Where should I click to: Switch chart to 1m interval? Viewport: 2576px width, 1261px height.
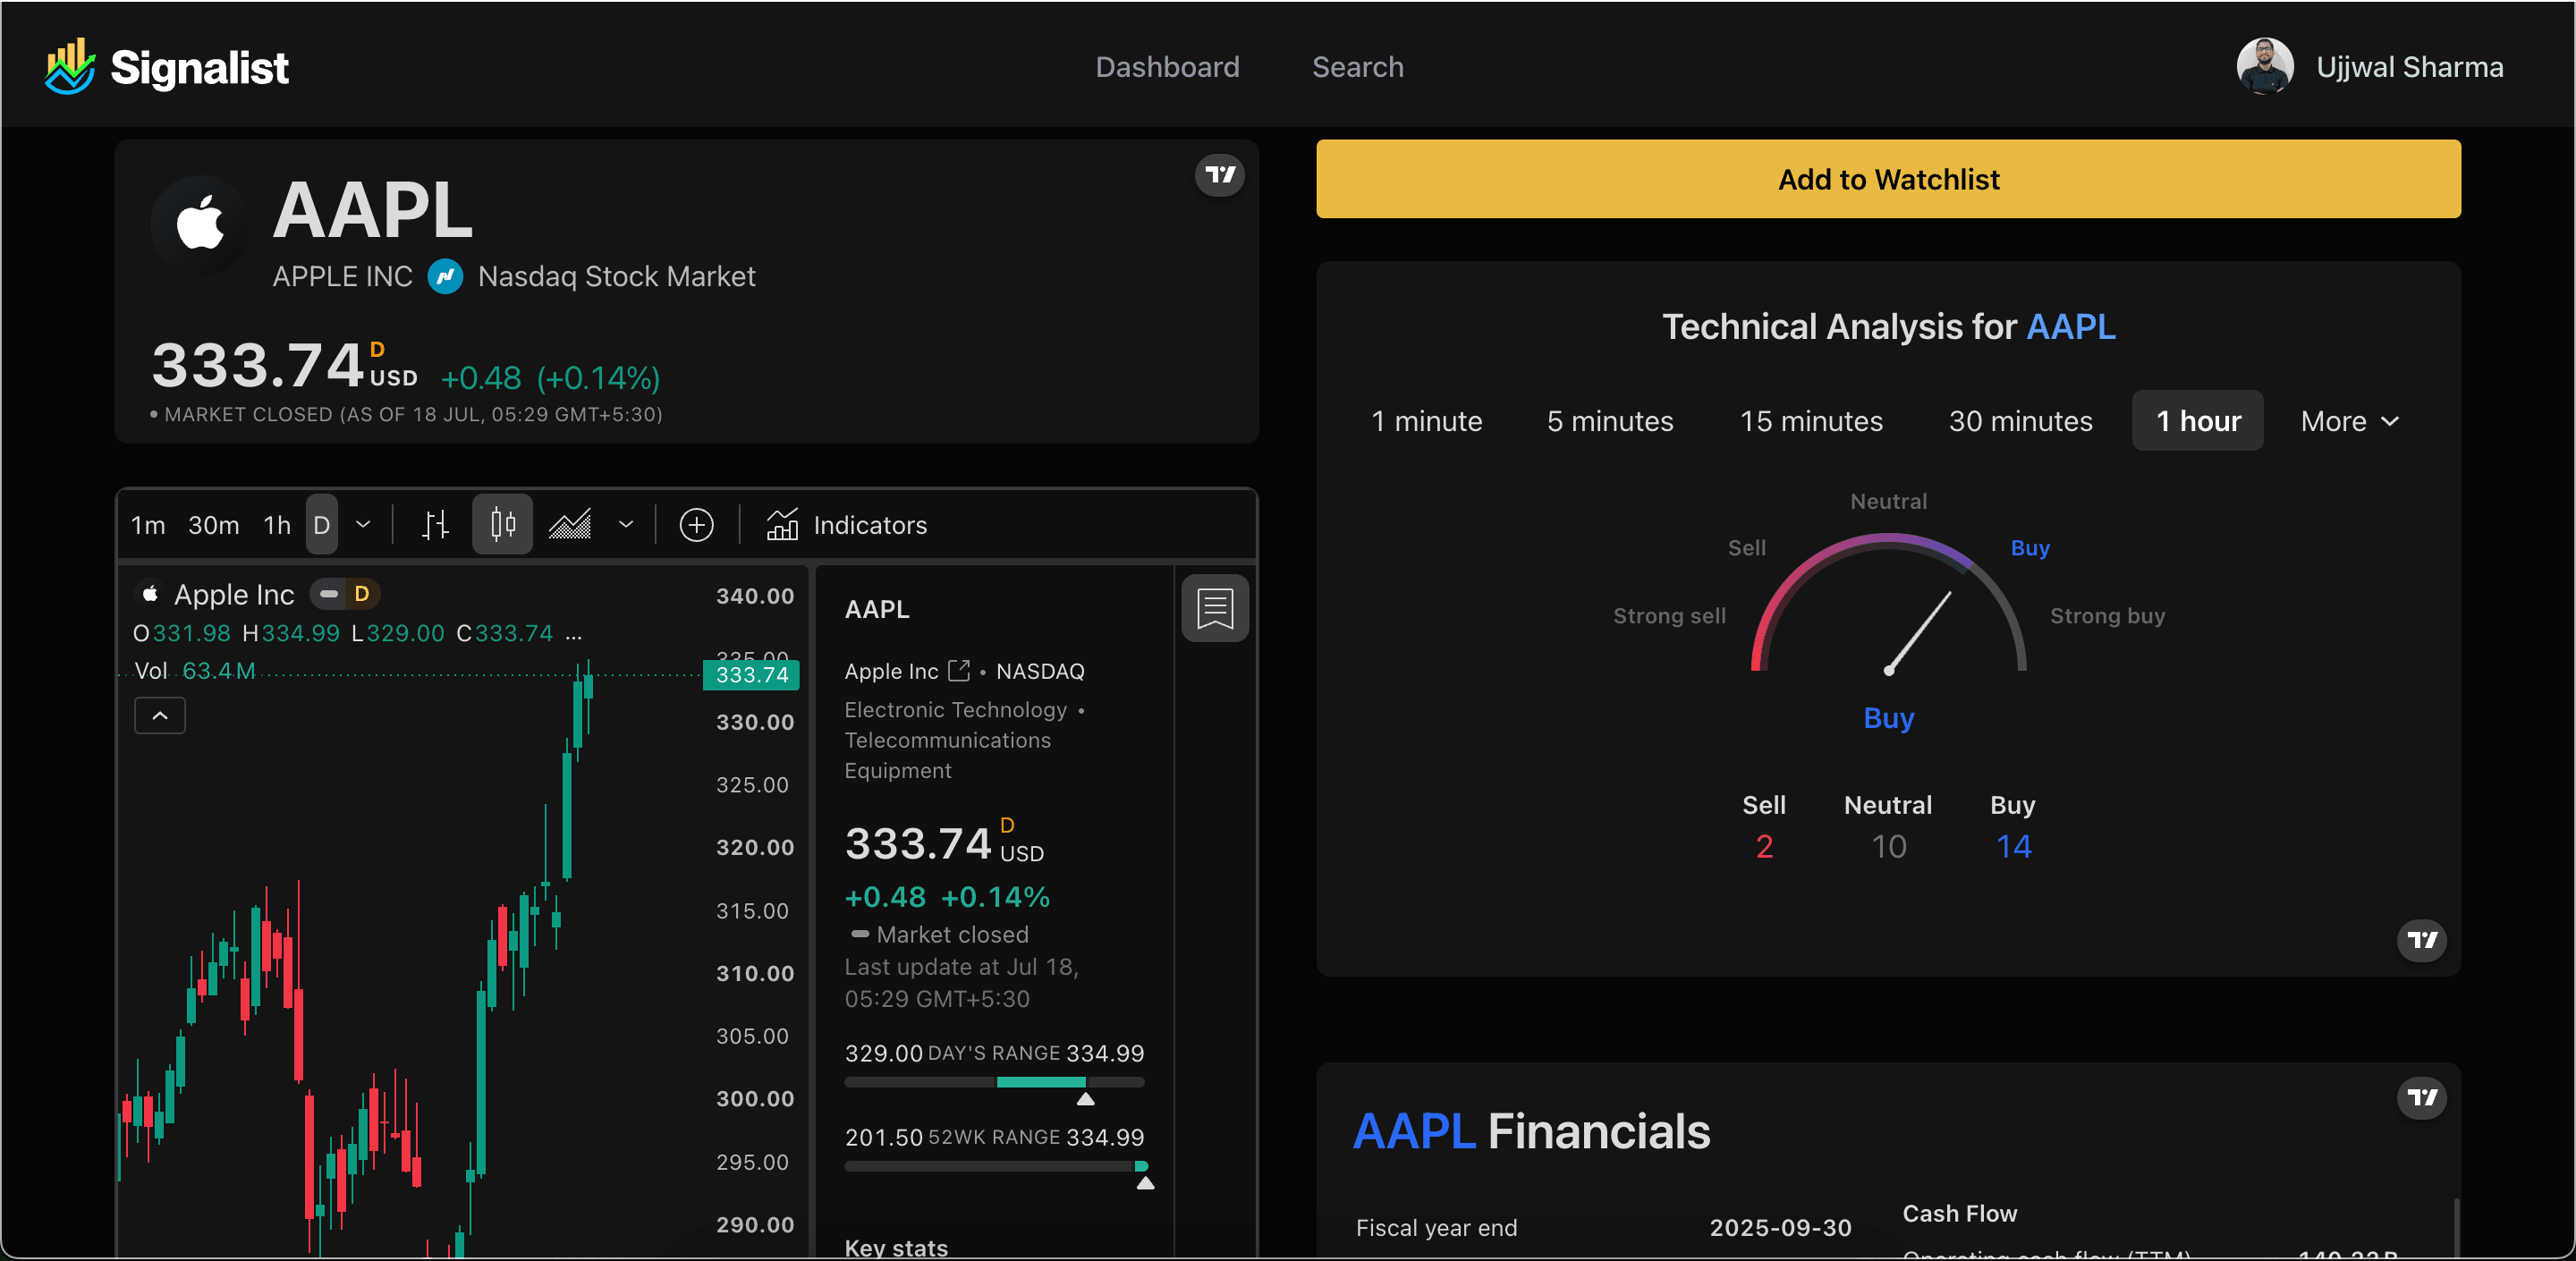148,525
